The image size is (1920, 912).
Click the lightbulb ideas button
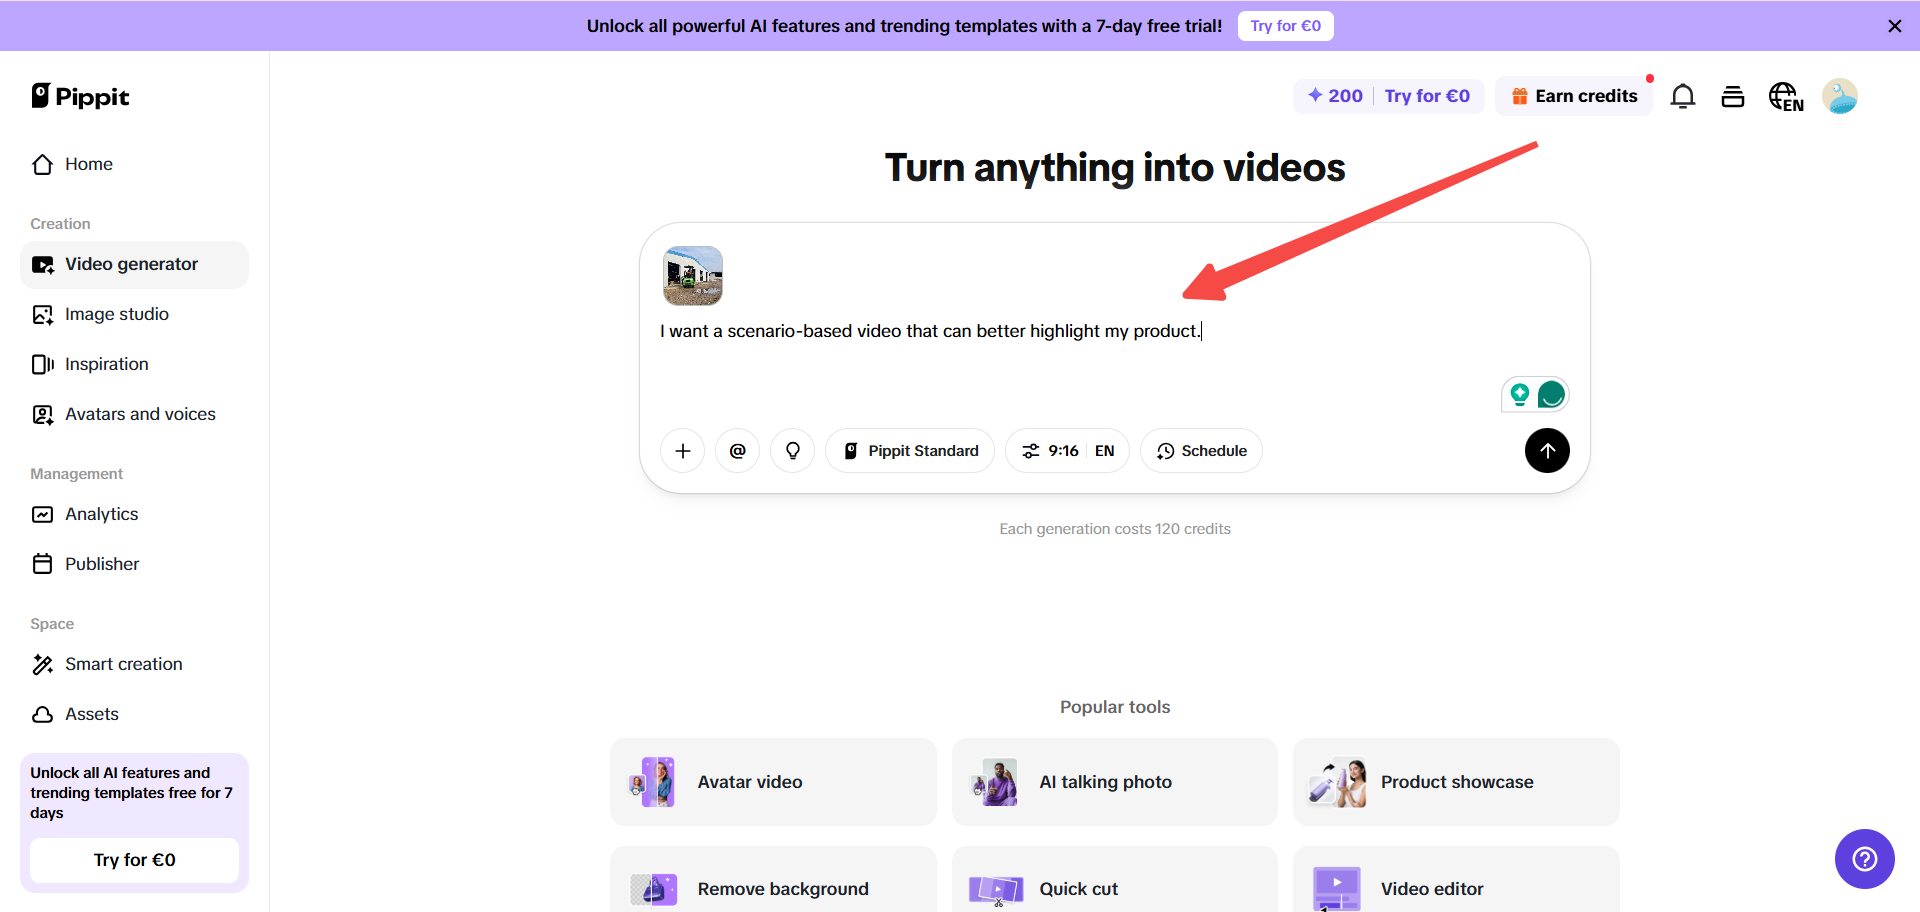[793, 451]
